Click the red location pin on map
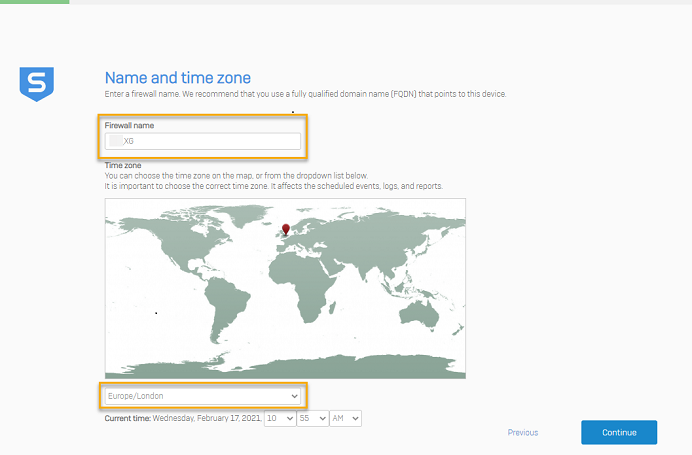Screen dimensions: 692x455 pos(287,231)
